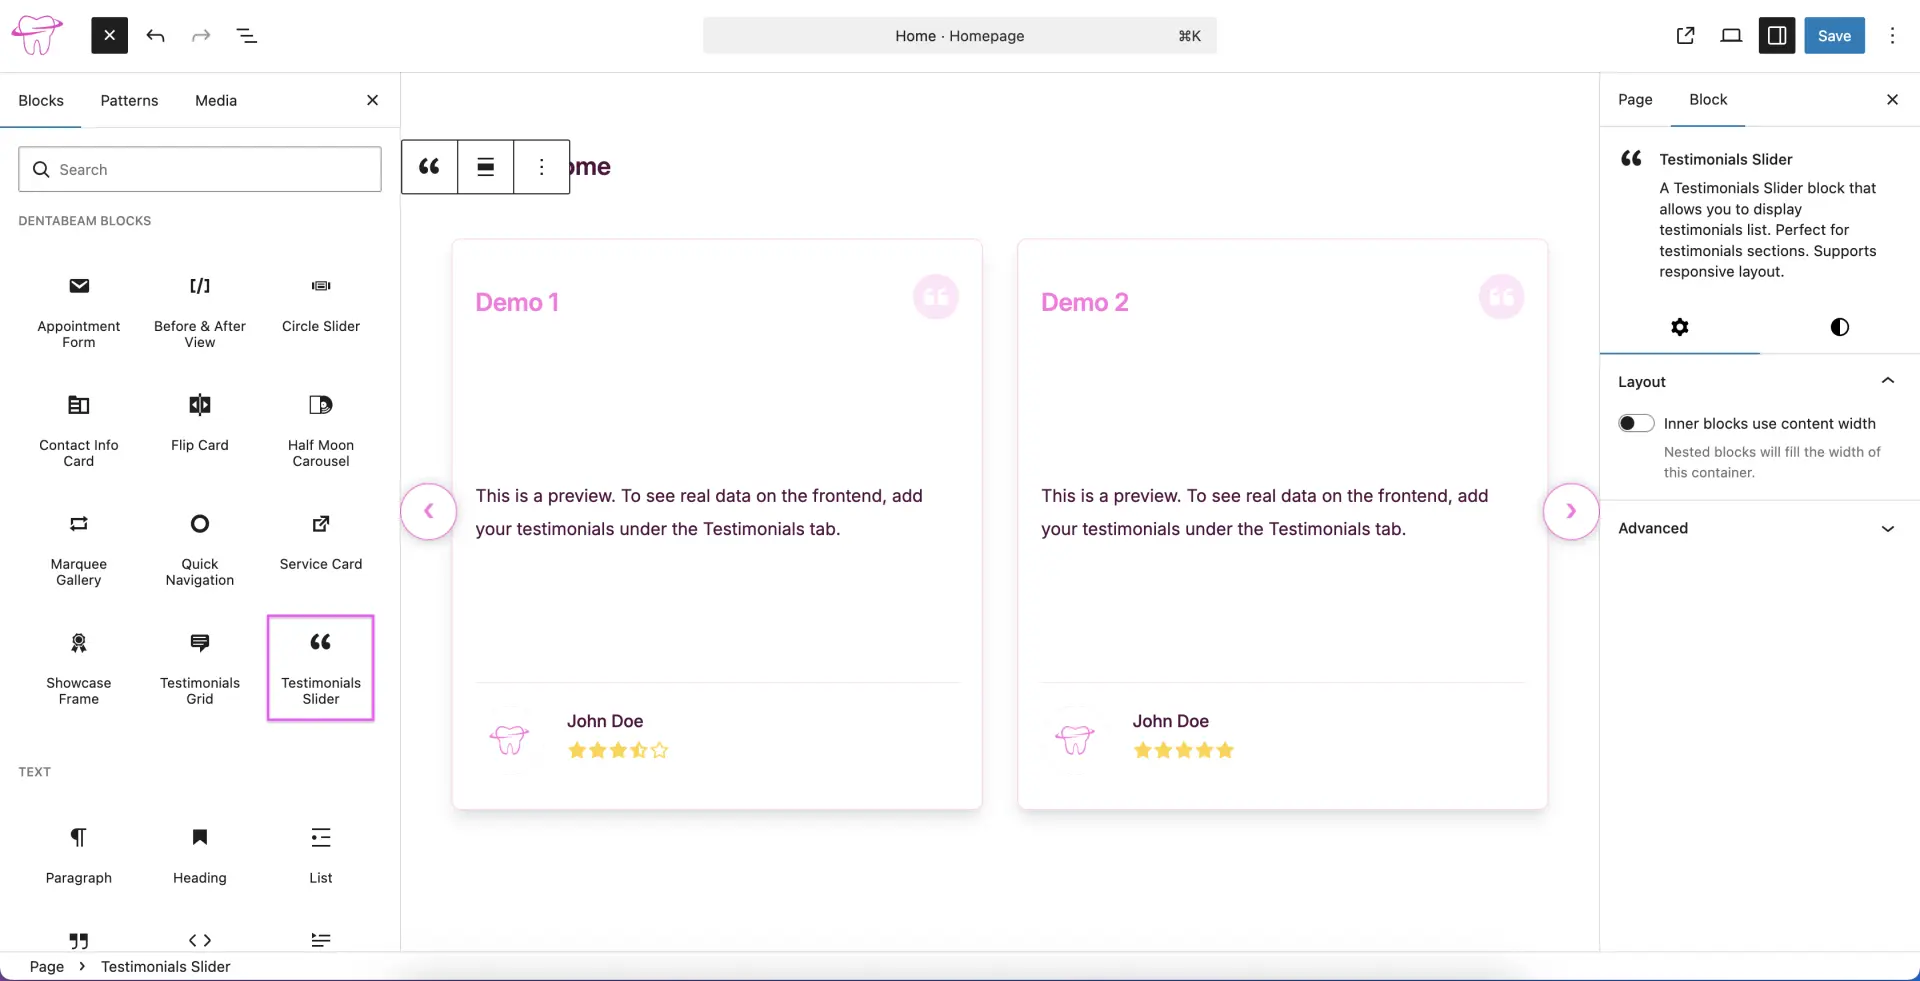
Task: Insert the Appointment Form block
Action: click(79, 312)
